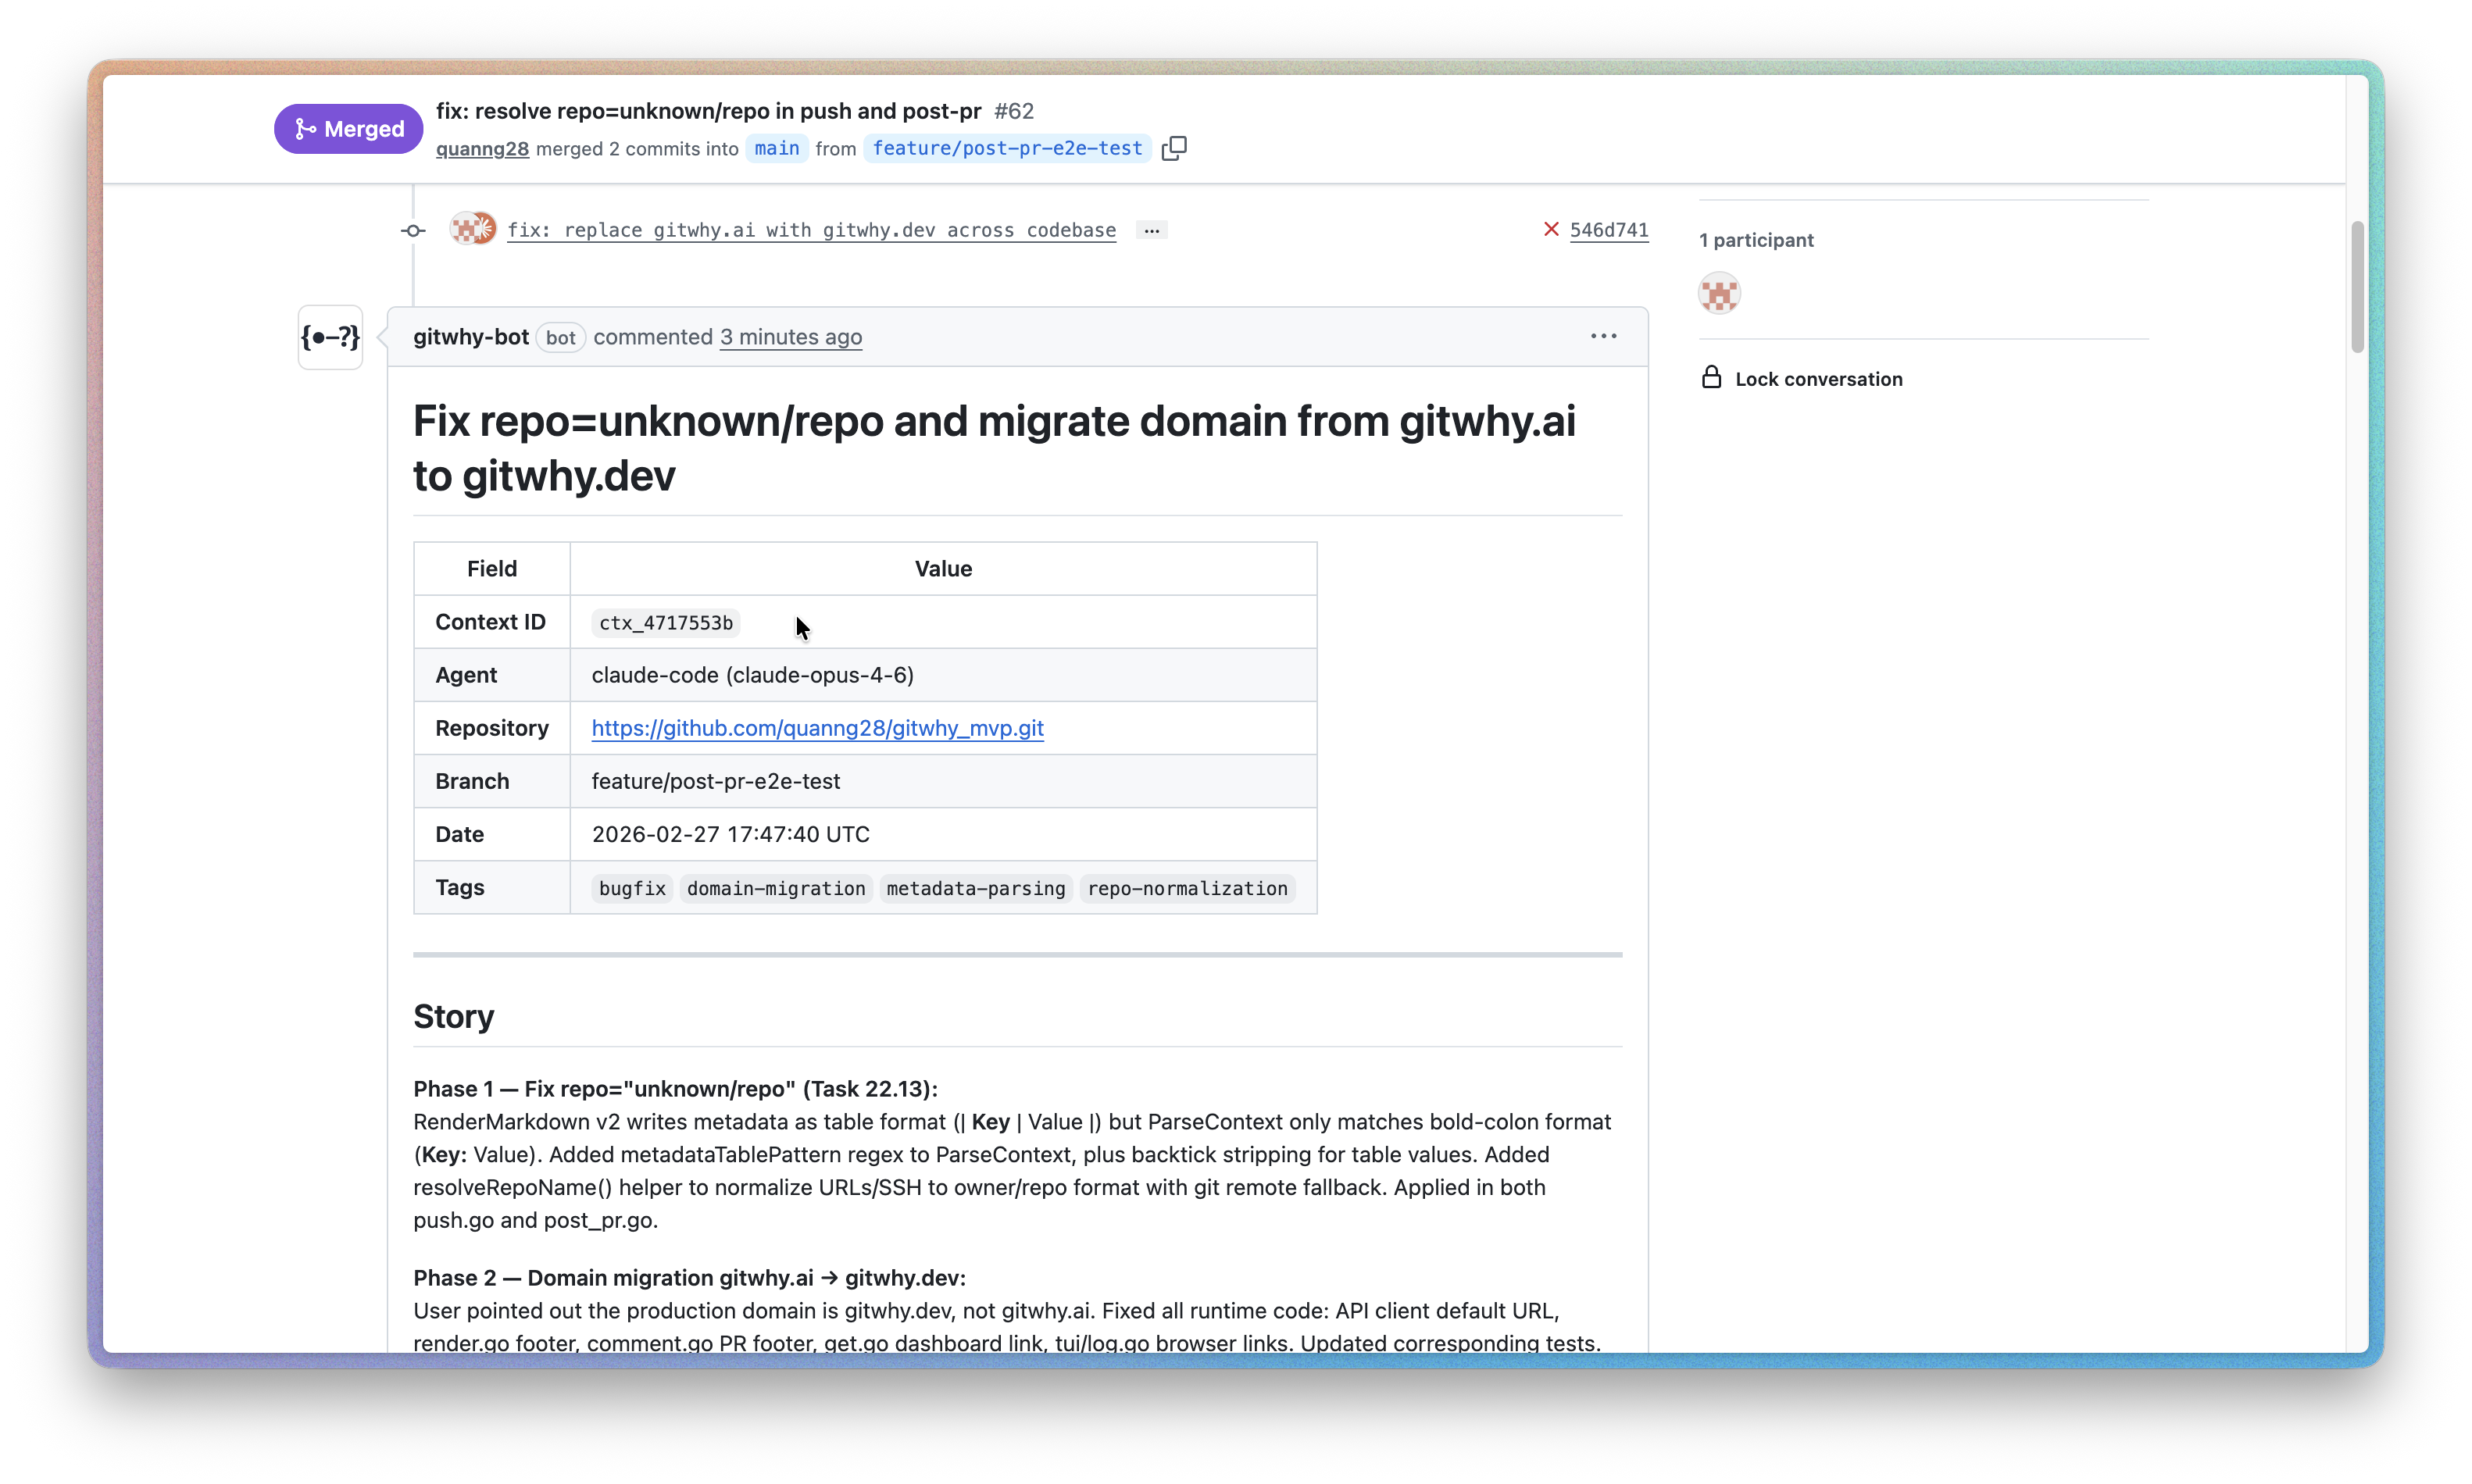Click the Date field label

pyautogui.click(x=459, y=834)
